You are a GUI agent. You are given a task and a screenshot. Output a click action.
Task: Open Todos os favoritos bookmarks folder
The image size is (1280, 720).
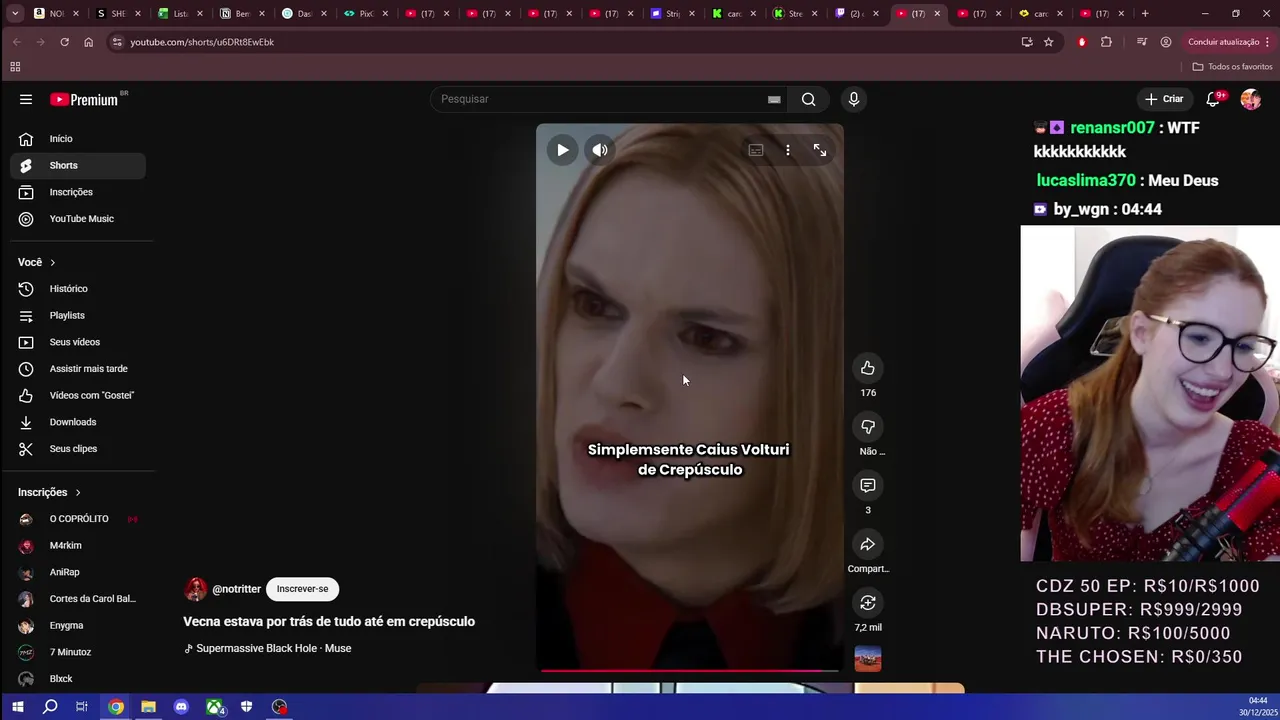click(x=1232, y=67)
